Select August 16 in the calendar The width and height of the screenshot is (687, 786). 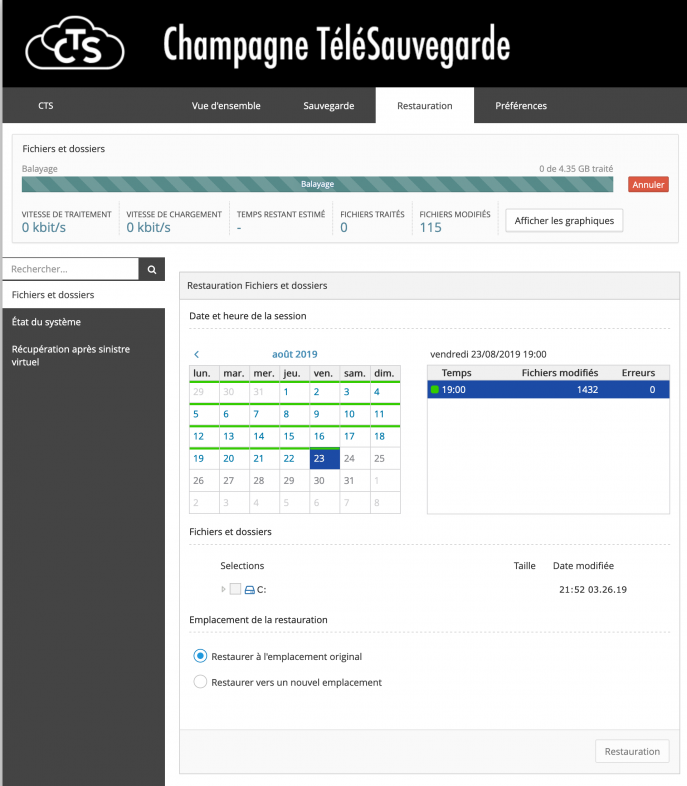[318, 437]
